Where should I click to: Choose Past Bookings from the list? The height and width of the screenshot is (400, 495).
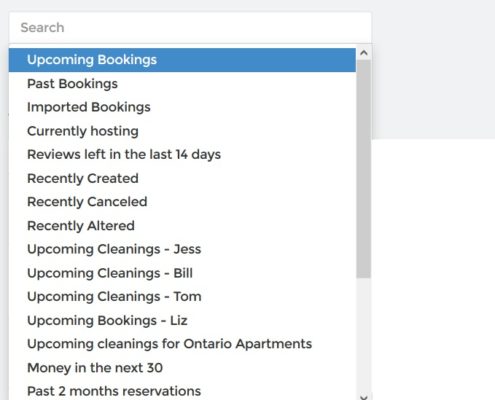click(182, 84)
